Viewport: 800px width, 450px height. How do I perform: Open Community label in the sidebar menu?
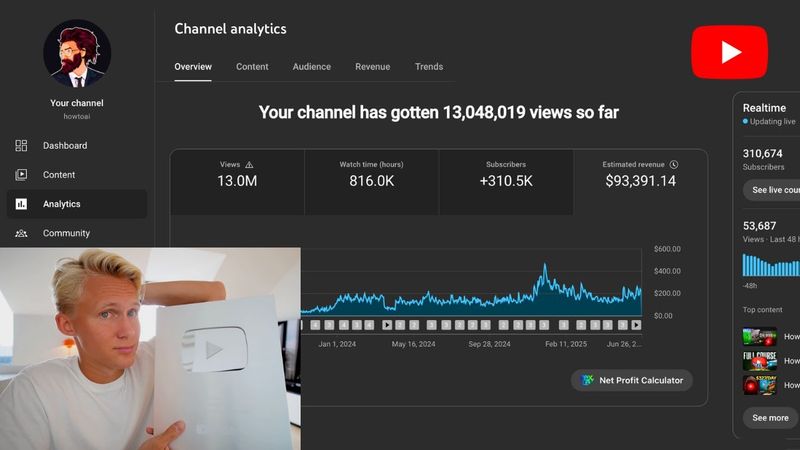[66, 233]
